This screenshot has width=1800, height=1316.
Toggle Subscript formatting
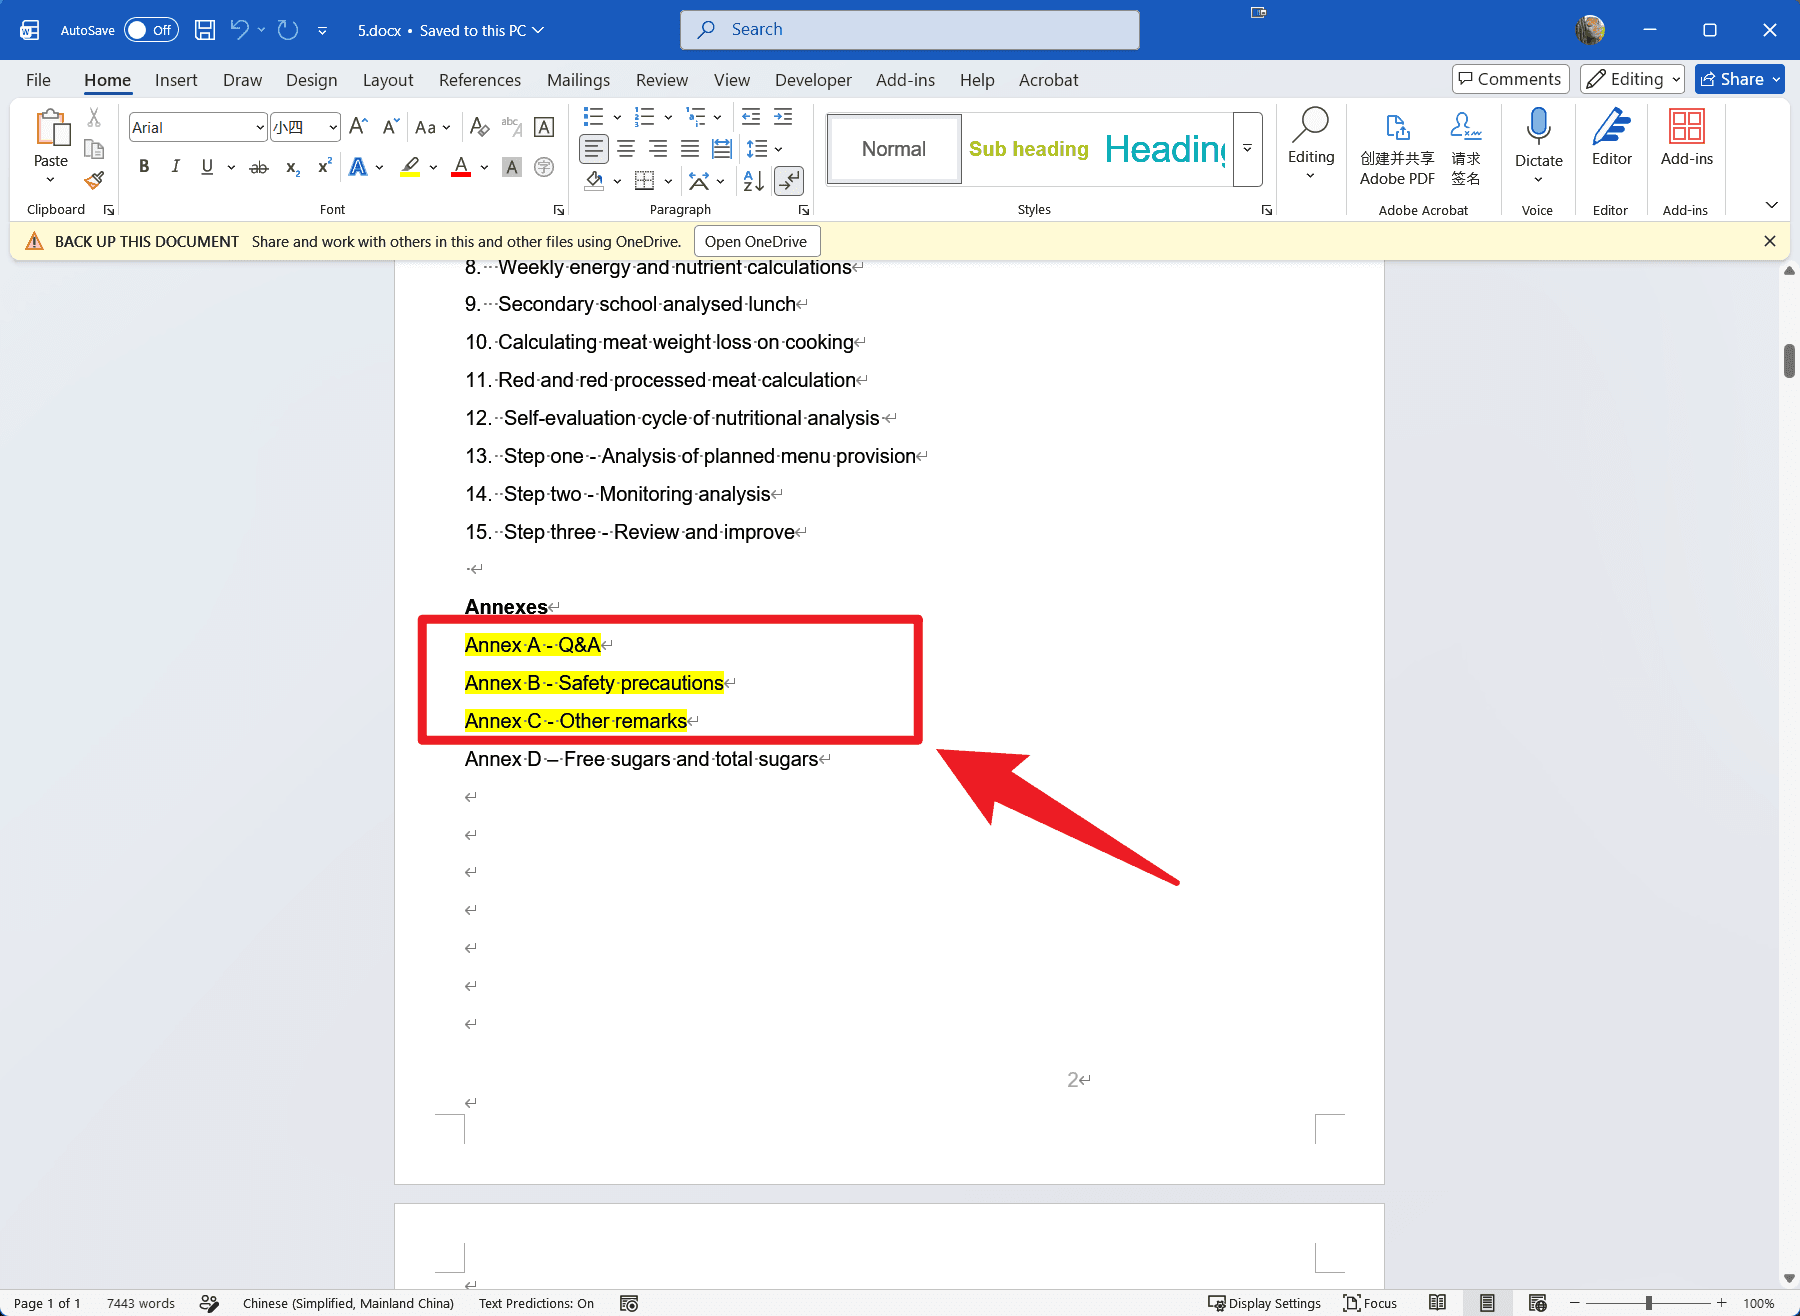pos(292,167)
